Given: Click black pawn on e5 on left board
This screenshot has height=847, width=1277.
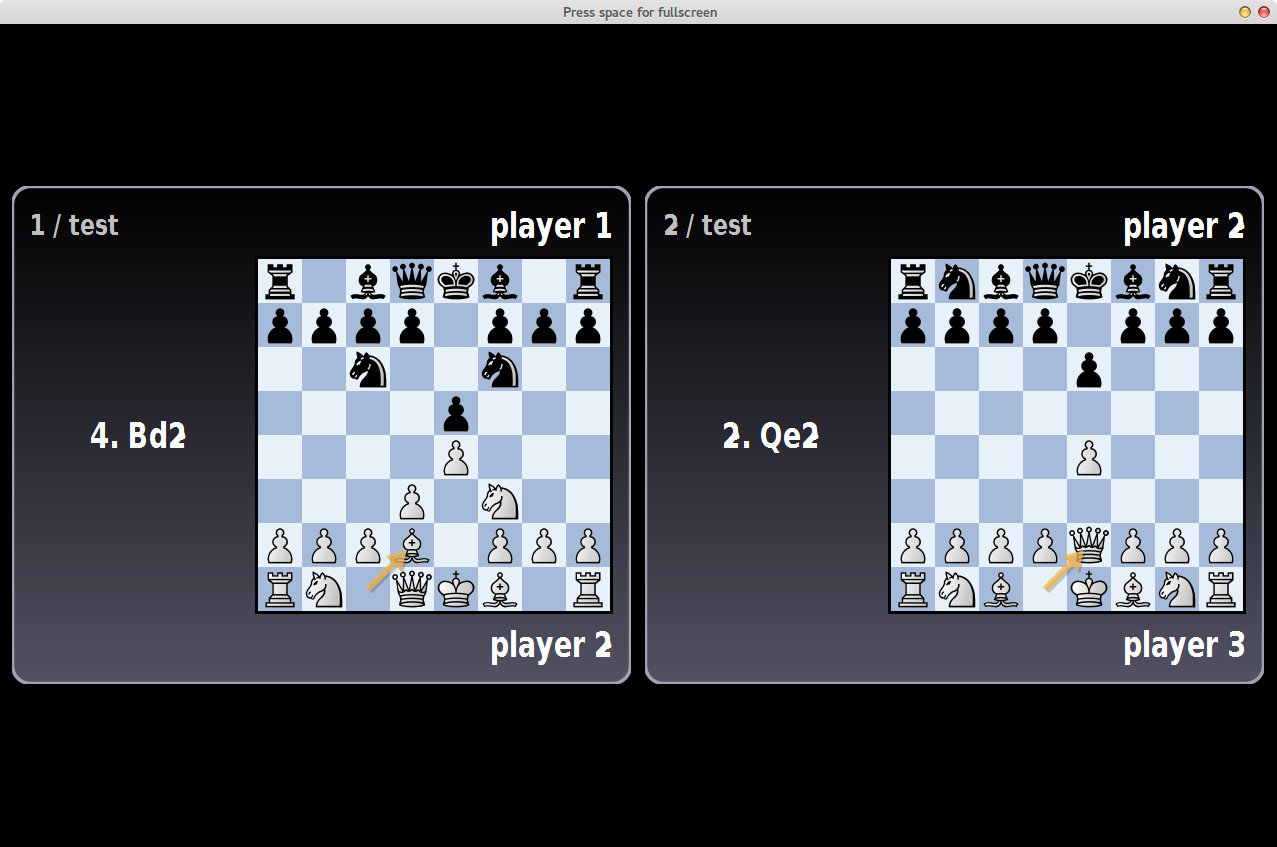Looking at the screenshot, I should point(455,413).
